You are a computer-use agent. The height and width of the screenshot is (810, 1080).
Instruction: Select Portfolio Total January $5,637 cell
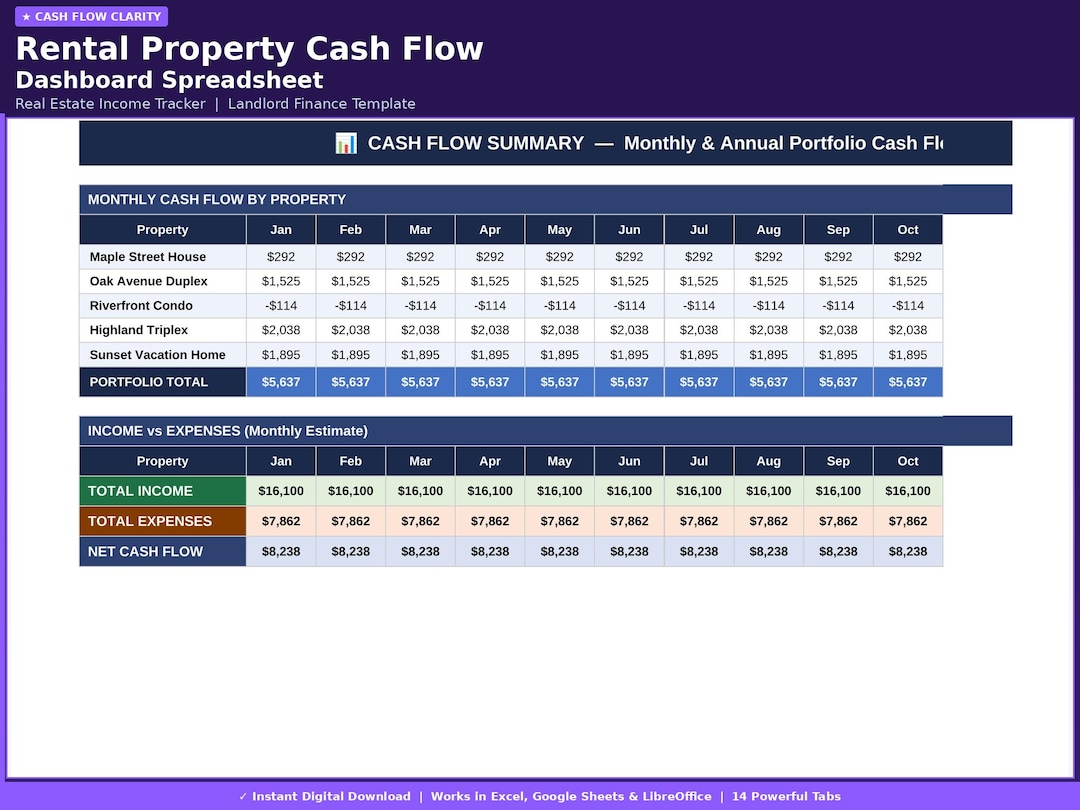(281, 382)
